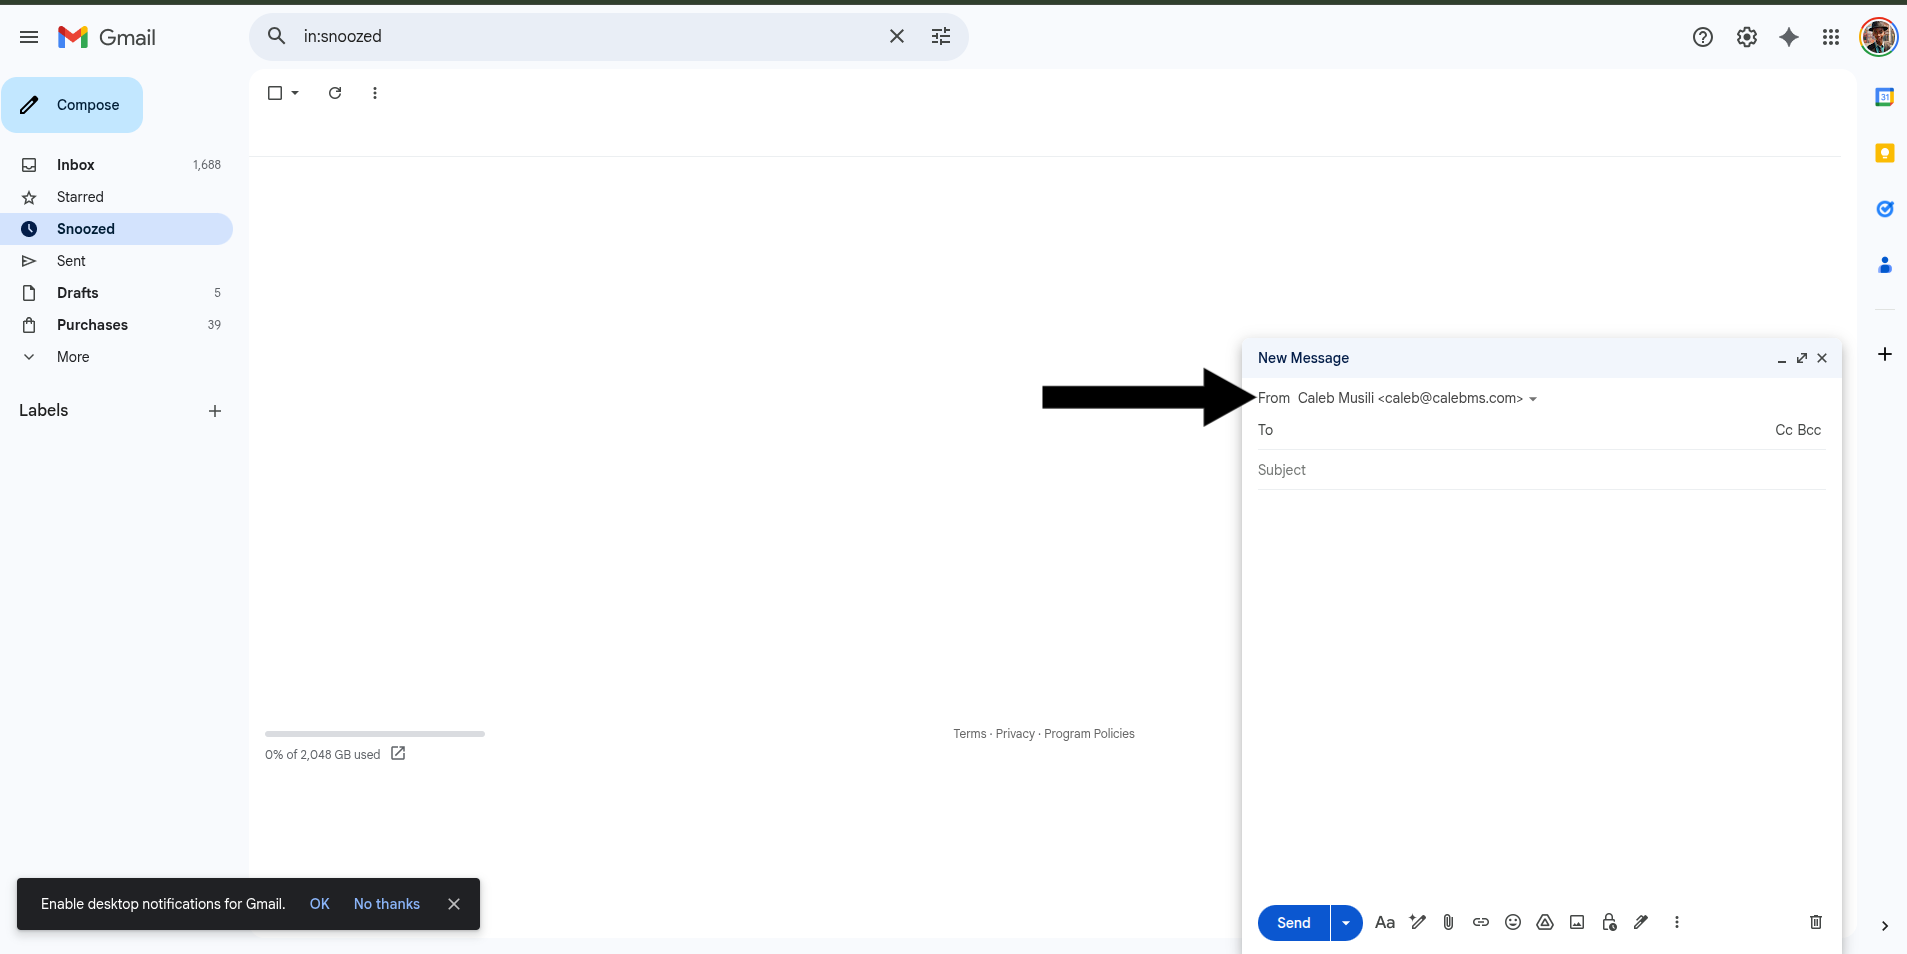Insert link in the message
This screenshot has height=954, width=1907.
click(1481, 922)
